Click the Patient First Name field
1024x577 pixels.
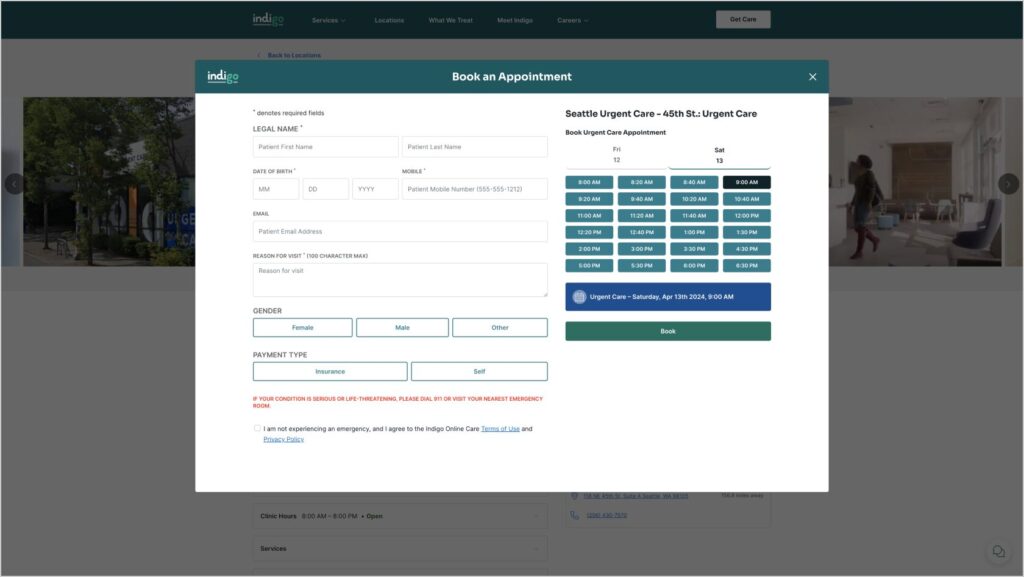coord(325,147)
